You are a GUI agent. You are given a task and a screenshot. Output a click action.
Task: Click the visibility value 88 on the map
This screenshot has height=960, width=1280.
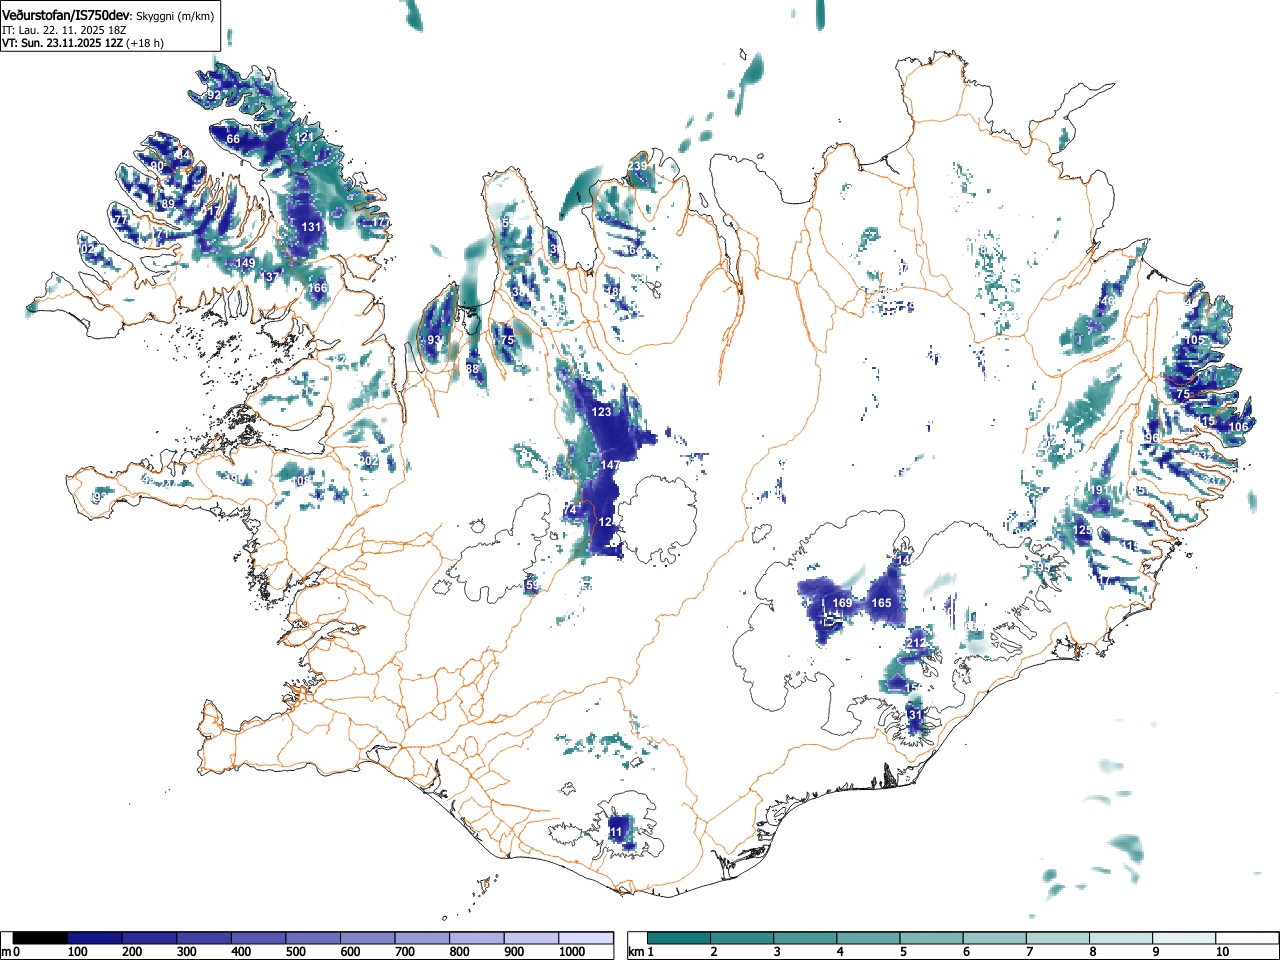tap(472, 369)
